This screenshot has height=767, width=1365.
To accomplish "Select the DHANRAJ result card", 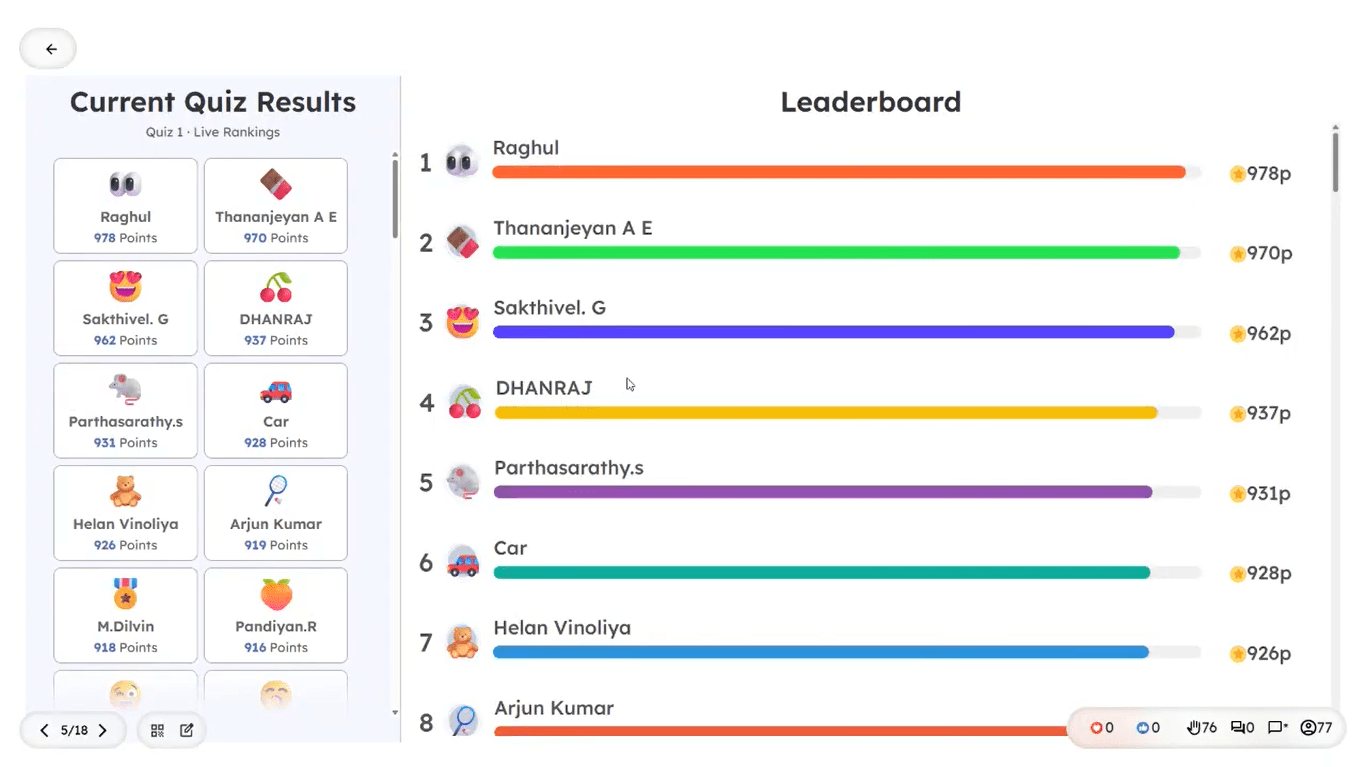I will [x=275, y=308].
